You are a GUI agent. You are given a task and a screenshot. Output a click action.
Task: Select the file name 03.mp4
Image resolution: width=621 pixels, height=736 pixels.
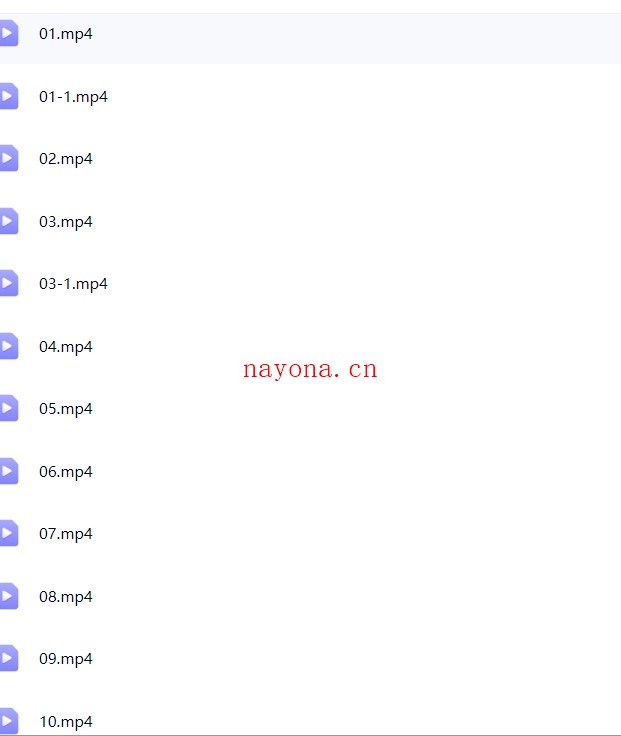coord(66,222)
